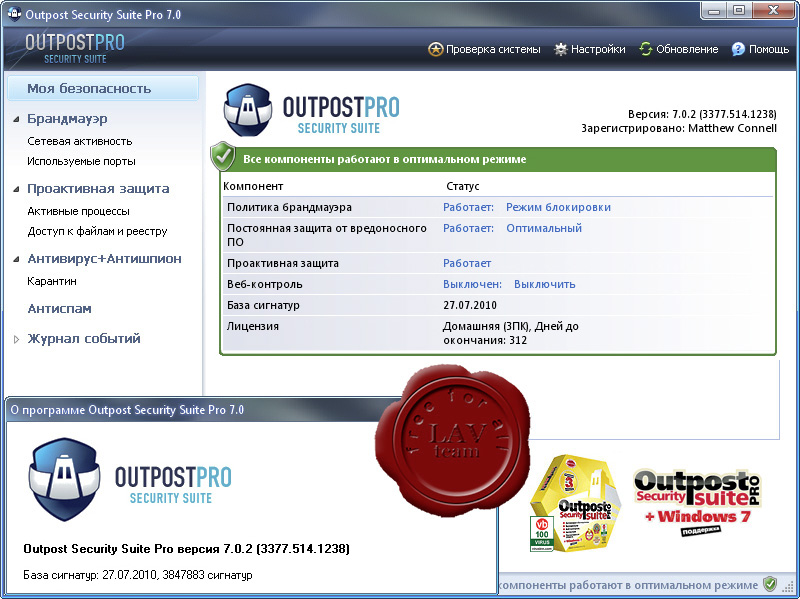Click Оптимальный link
This screenshot has height=599, width=800.
click(x=544, y=228)
